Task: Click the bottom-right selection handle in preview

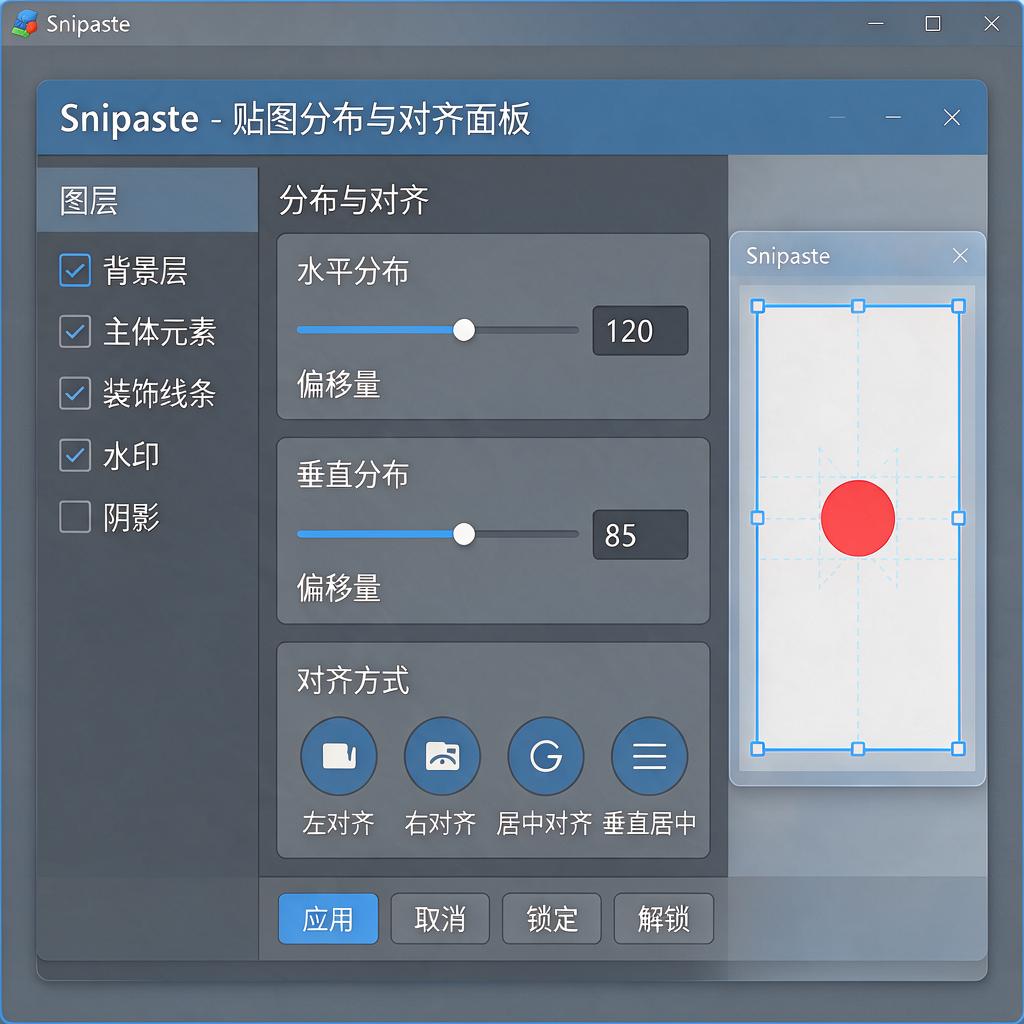Action: [x=958, y=748]
